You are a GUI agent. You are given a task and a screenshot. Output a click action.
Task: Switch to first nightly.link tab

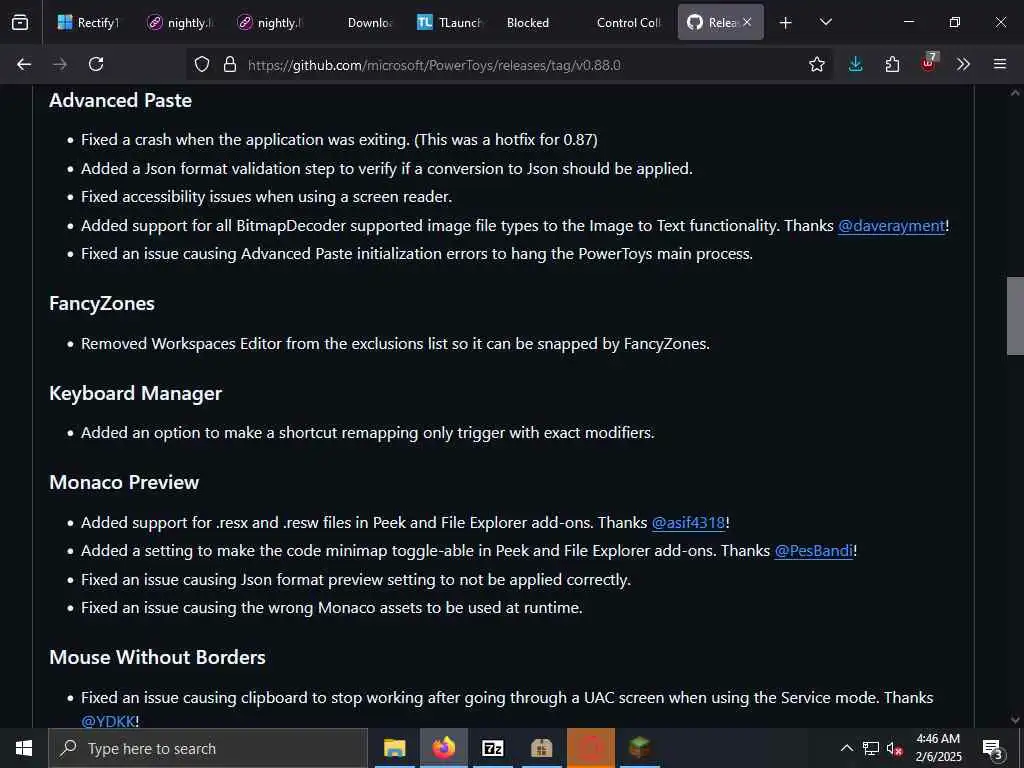click(x=180, y=22)
